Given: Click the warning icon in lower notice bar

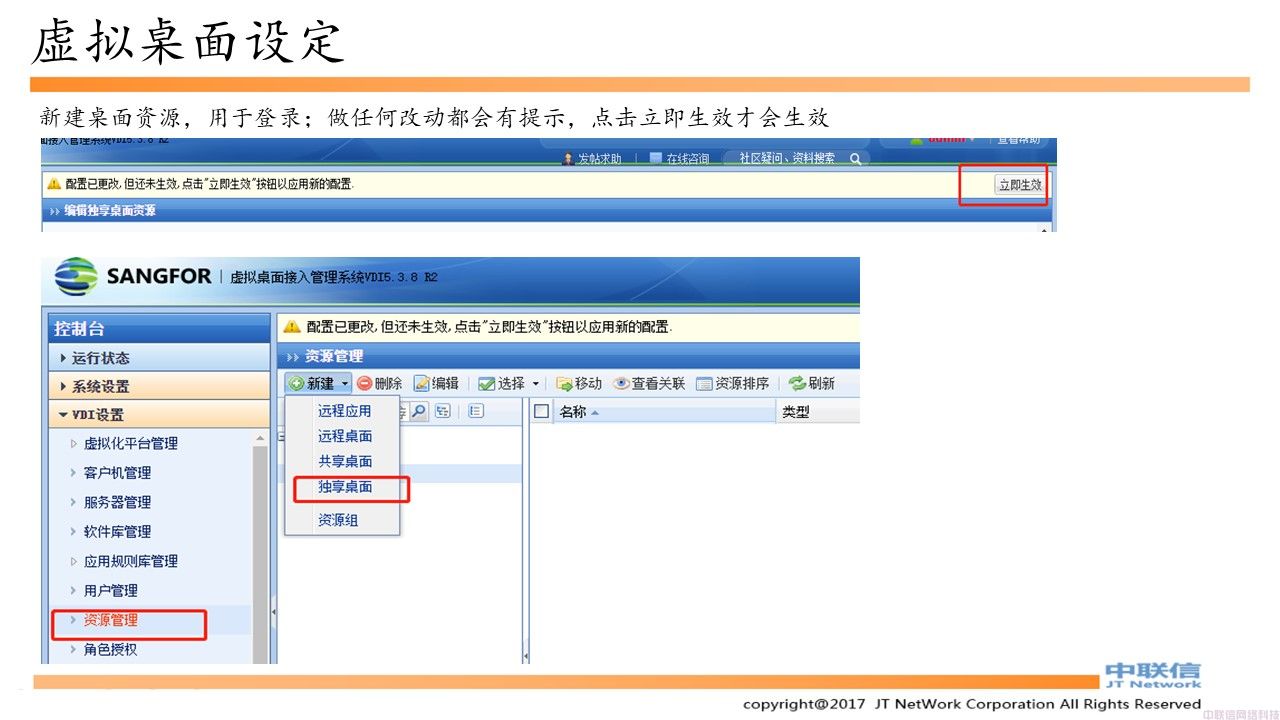Looking at the screenshot, I should pos(291,327).
